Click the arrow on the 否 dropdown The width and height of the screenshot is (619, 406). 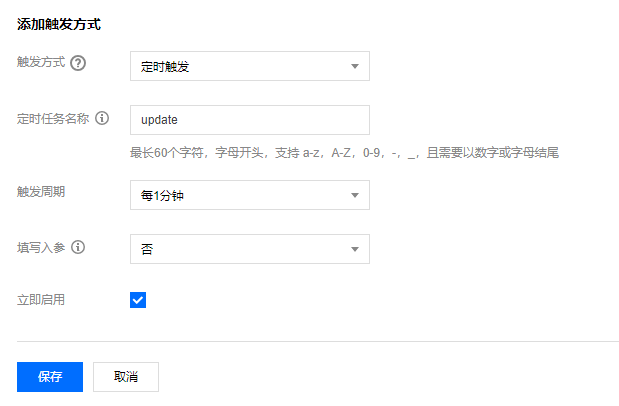pos(355,249)
